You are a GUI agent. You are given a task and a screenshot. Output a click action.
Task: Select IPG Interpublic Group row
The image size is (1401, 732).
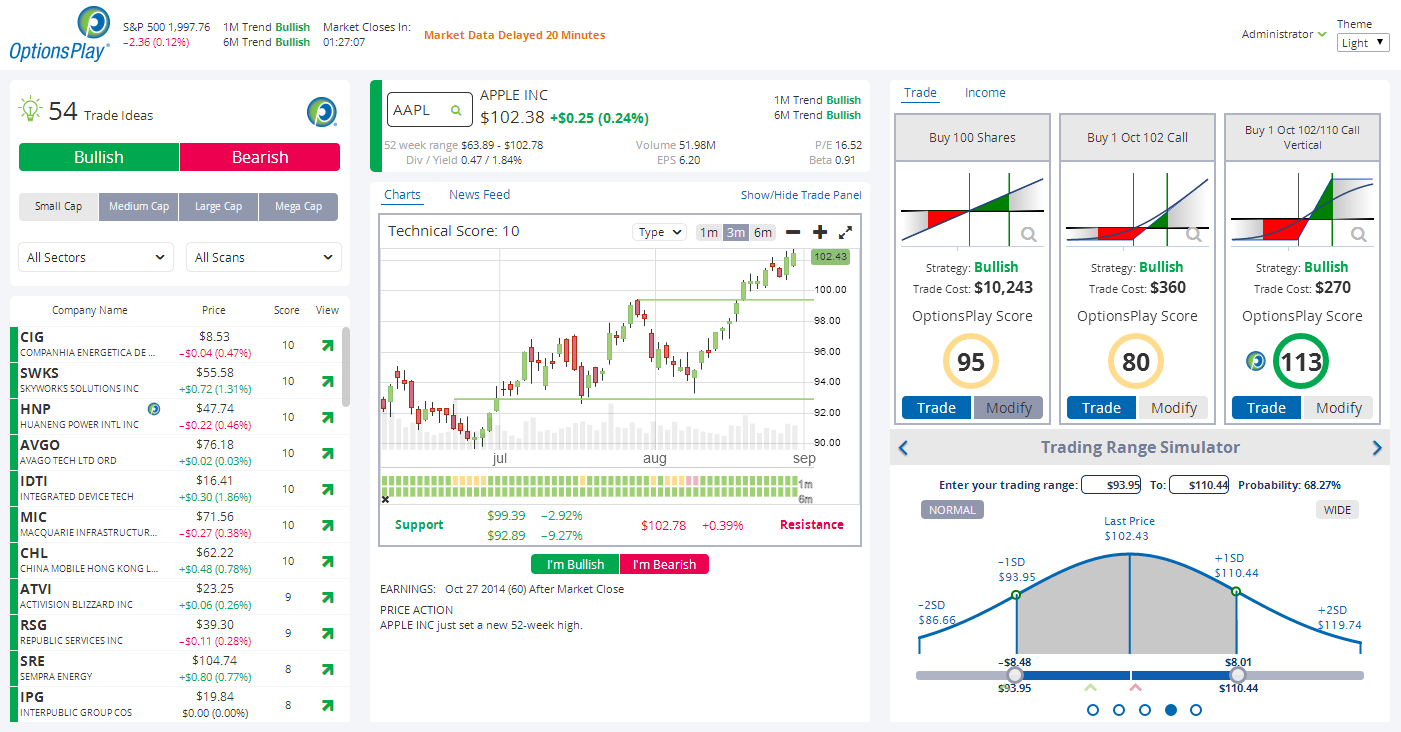click(x=176, y=705)
